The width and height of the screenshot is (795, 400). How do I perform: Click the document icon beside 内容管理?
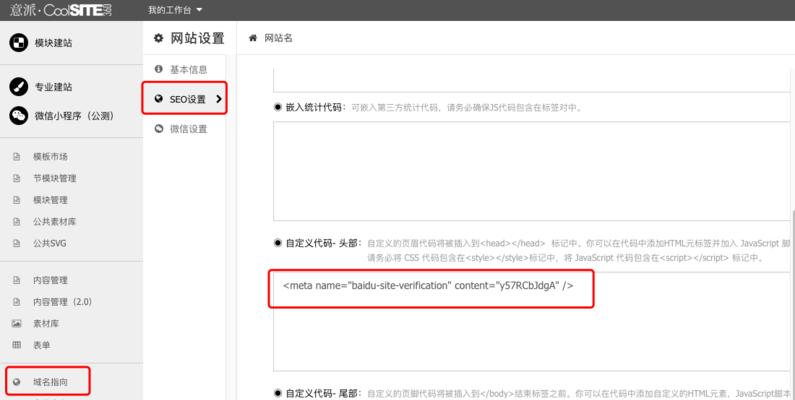point(16,280)
